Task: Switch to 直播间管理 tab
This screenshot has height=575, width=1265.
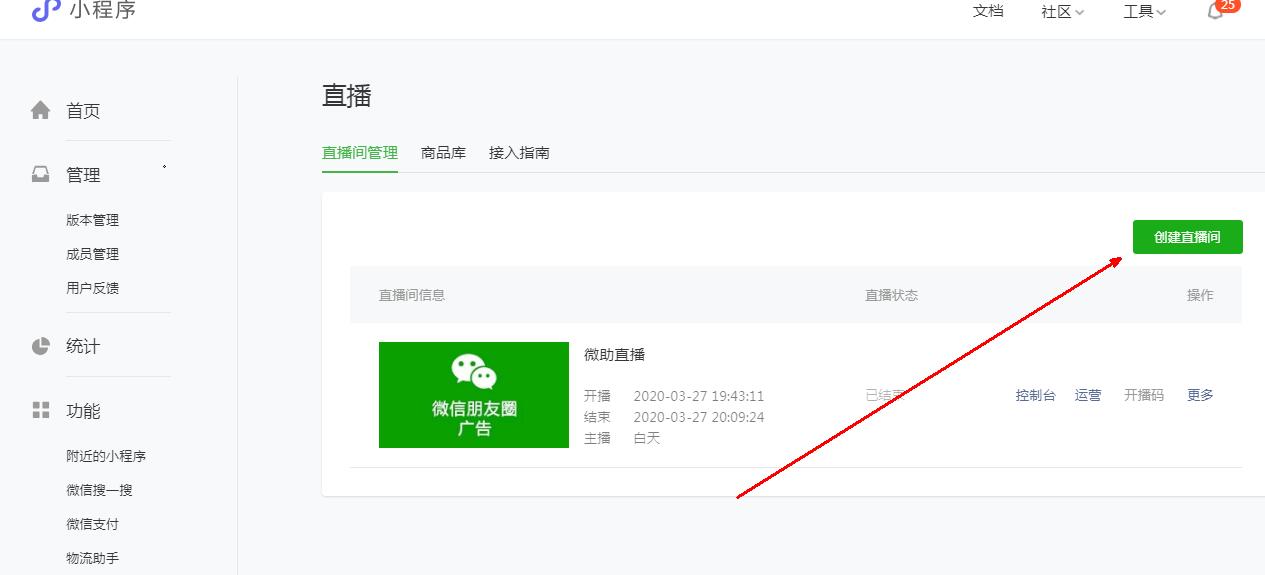Action: pos(360,153)
